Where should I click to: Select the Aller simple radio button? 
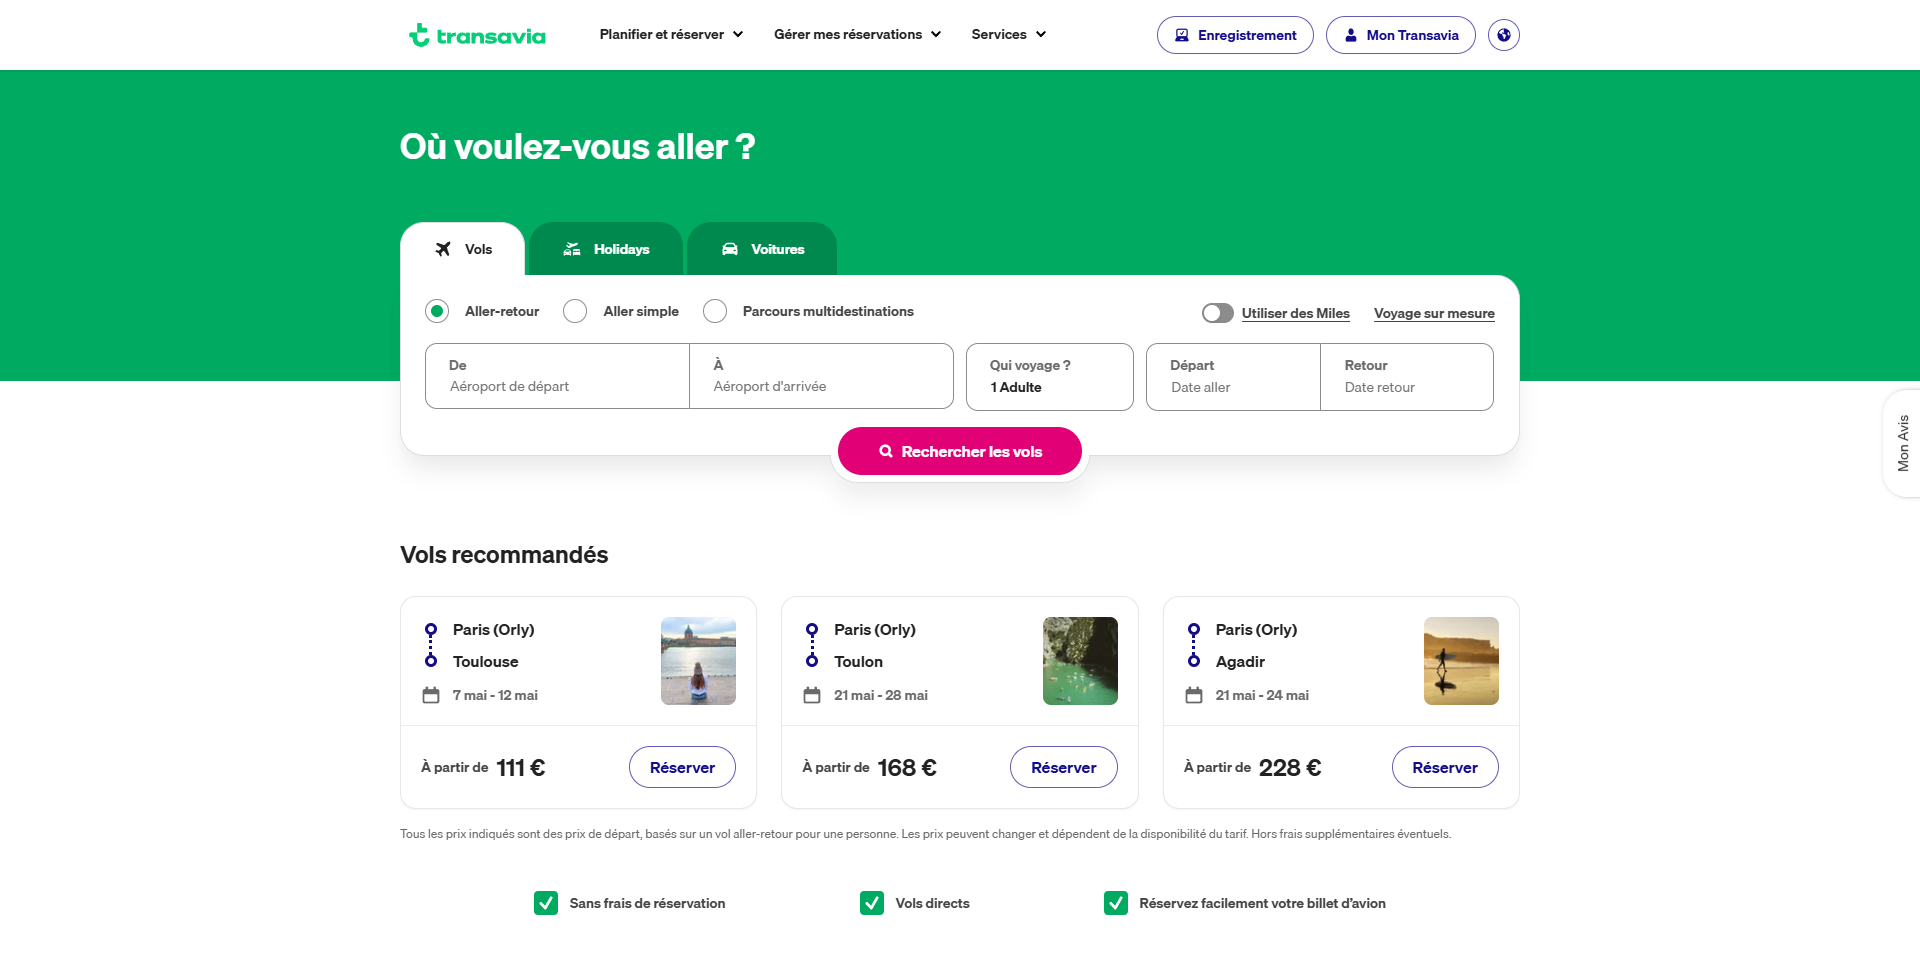pos(575,311)
